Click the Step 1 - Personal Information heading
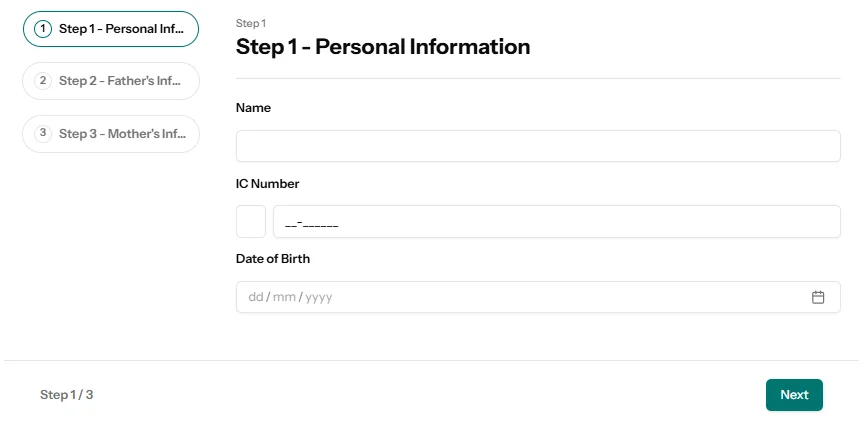The height and width of the screenshot is (439, 865). (x=383, y=46)
